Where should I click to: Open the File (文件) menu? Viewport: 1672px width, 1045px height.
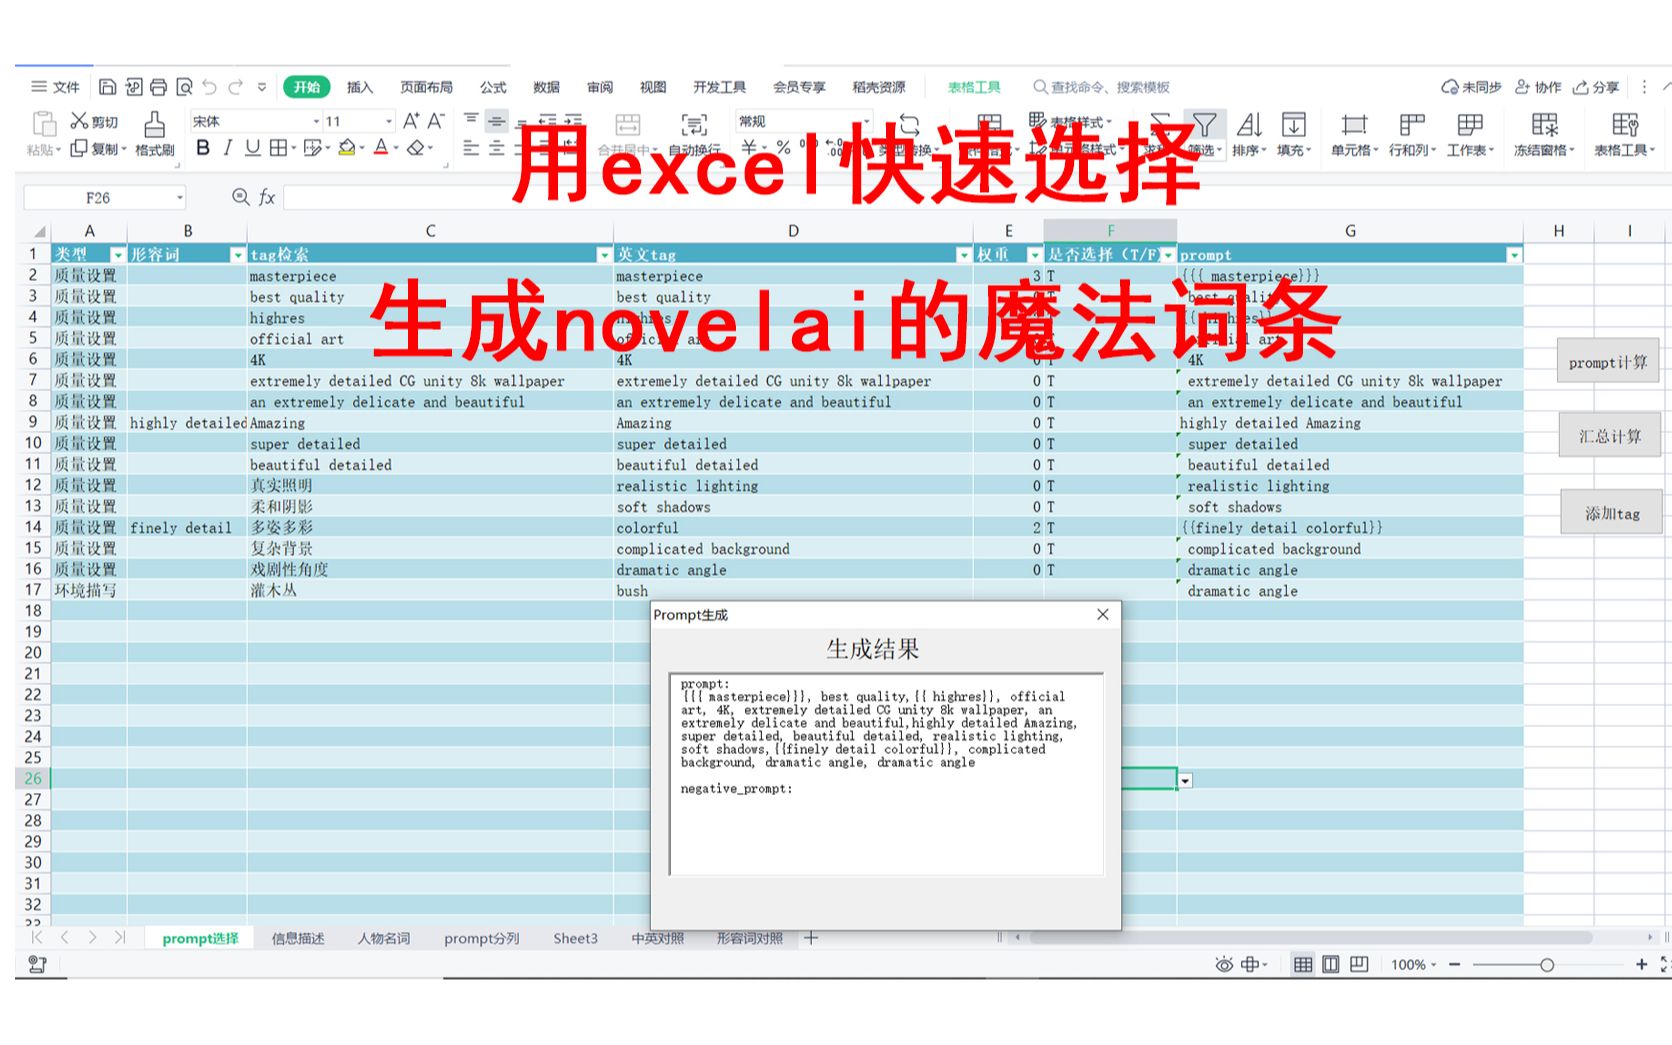click(56, 87)
